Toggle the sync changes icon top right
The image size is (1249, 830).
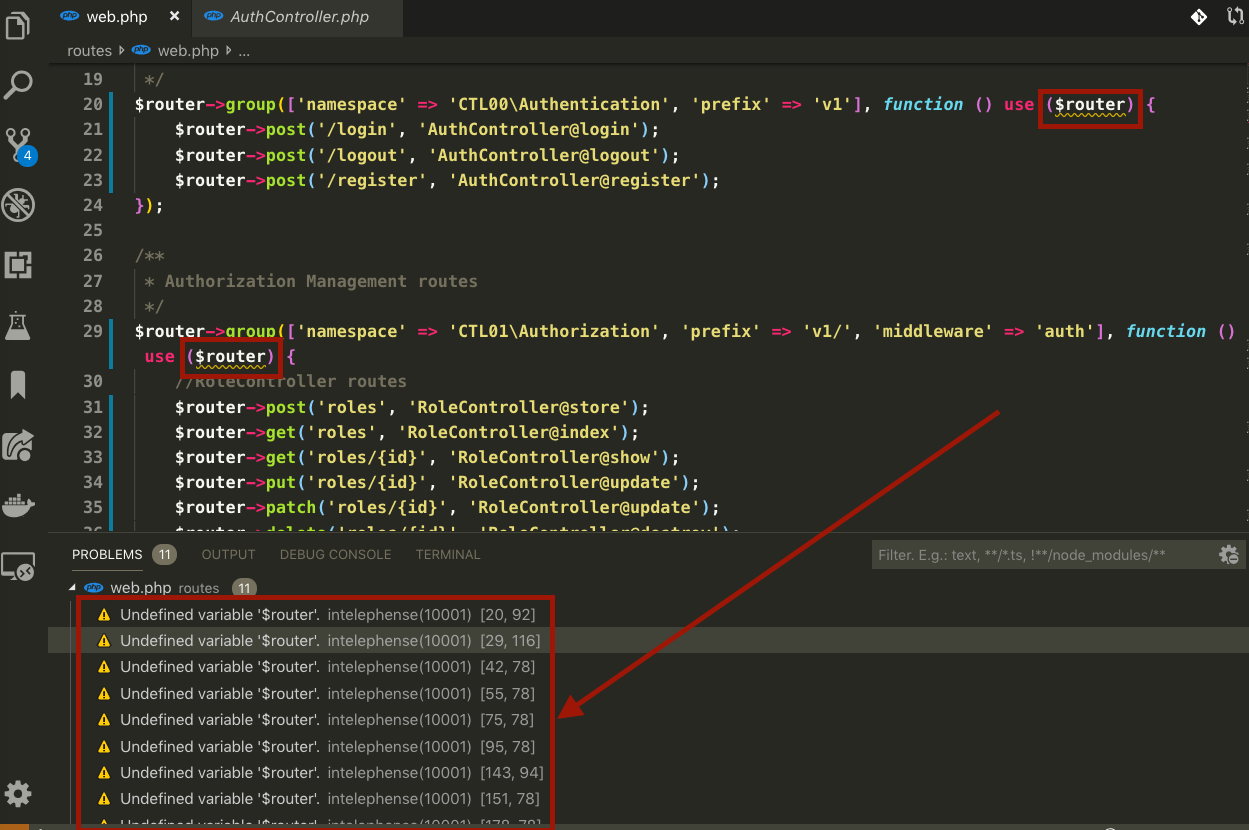point(1236,17)
